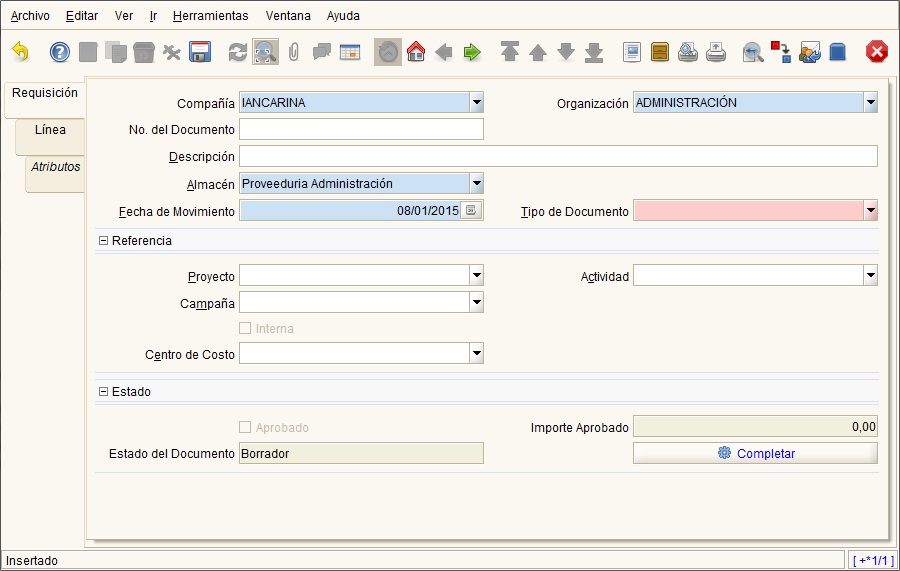Image resolution: width=900 pixels, height=571 pixels.
Task: Open the Ayuda menu
Action: click(343, 16)
